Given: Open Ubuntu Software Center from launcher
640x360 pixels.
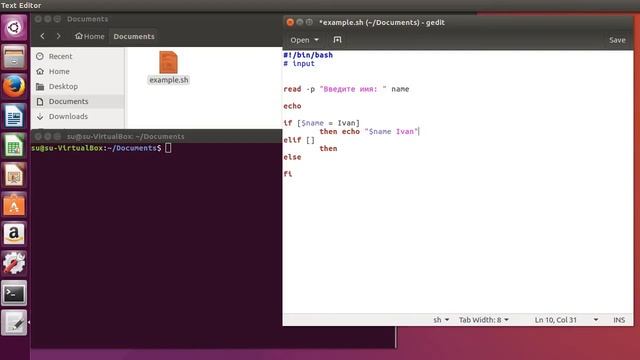Looking at the screenshot, I should tap(14, 204).
